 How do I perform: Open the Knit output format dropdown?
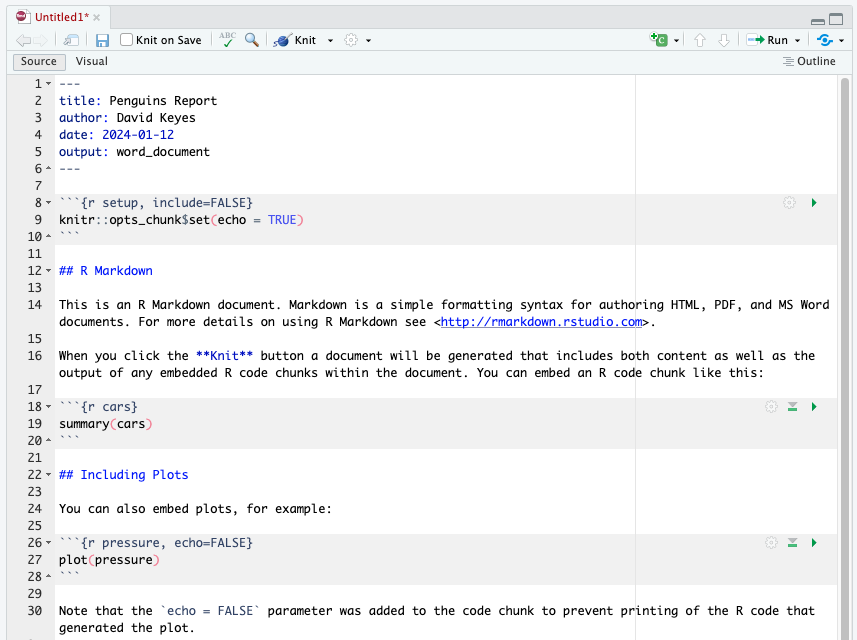330,40
